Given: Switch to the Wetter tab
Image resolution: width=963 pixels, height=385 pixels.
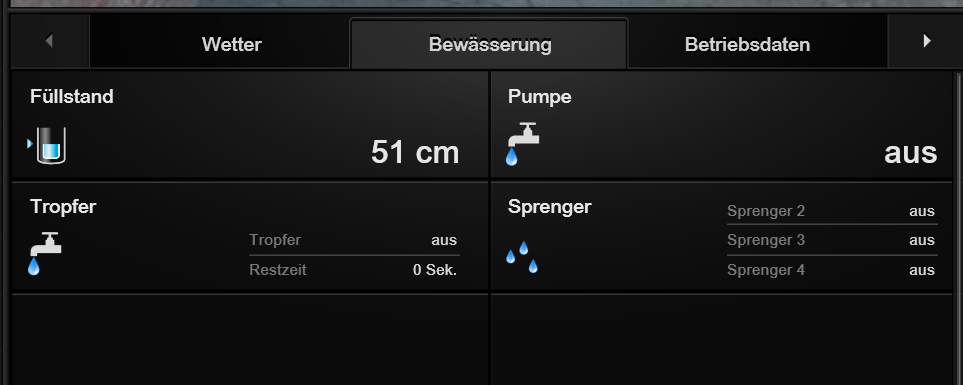Looking at the screenshot, I should 232,44.
